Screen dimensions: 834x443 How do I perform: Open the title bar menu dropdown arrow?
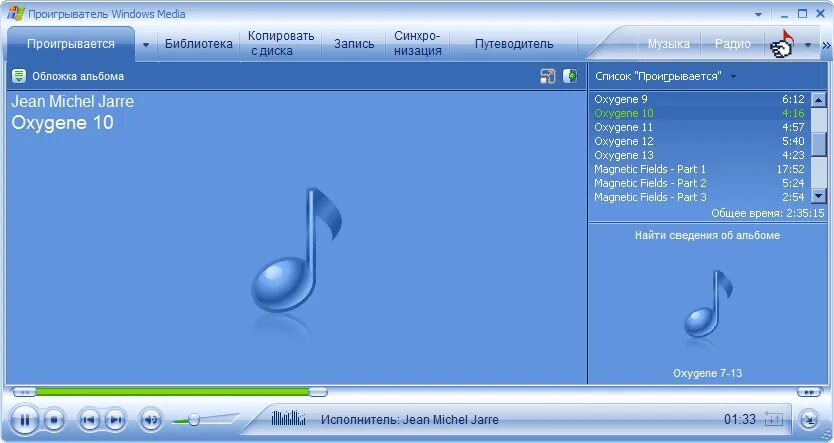758,15
